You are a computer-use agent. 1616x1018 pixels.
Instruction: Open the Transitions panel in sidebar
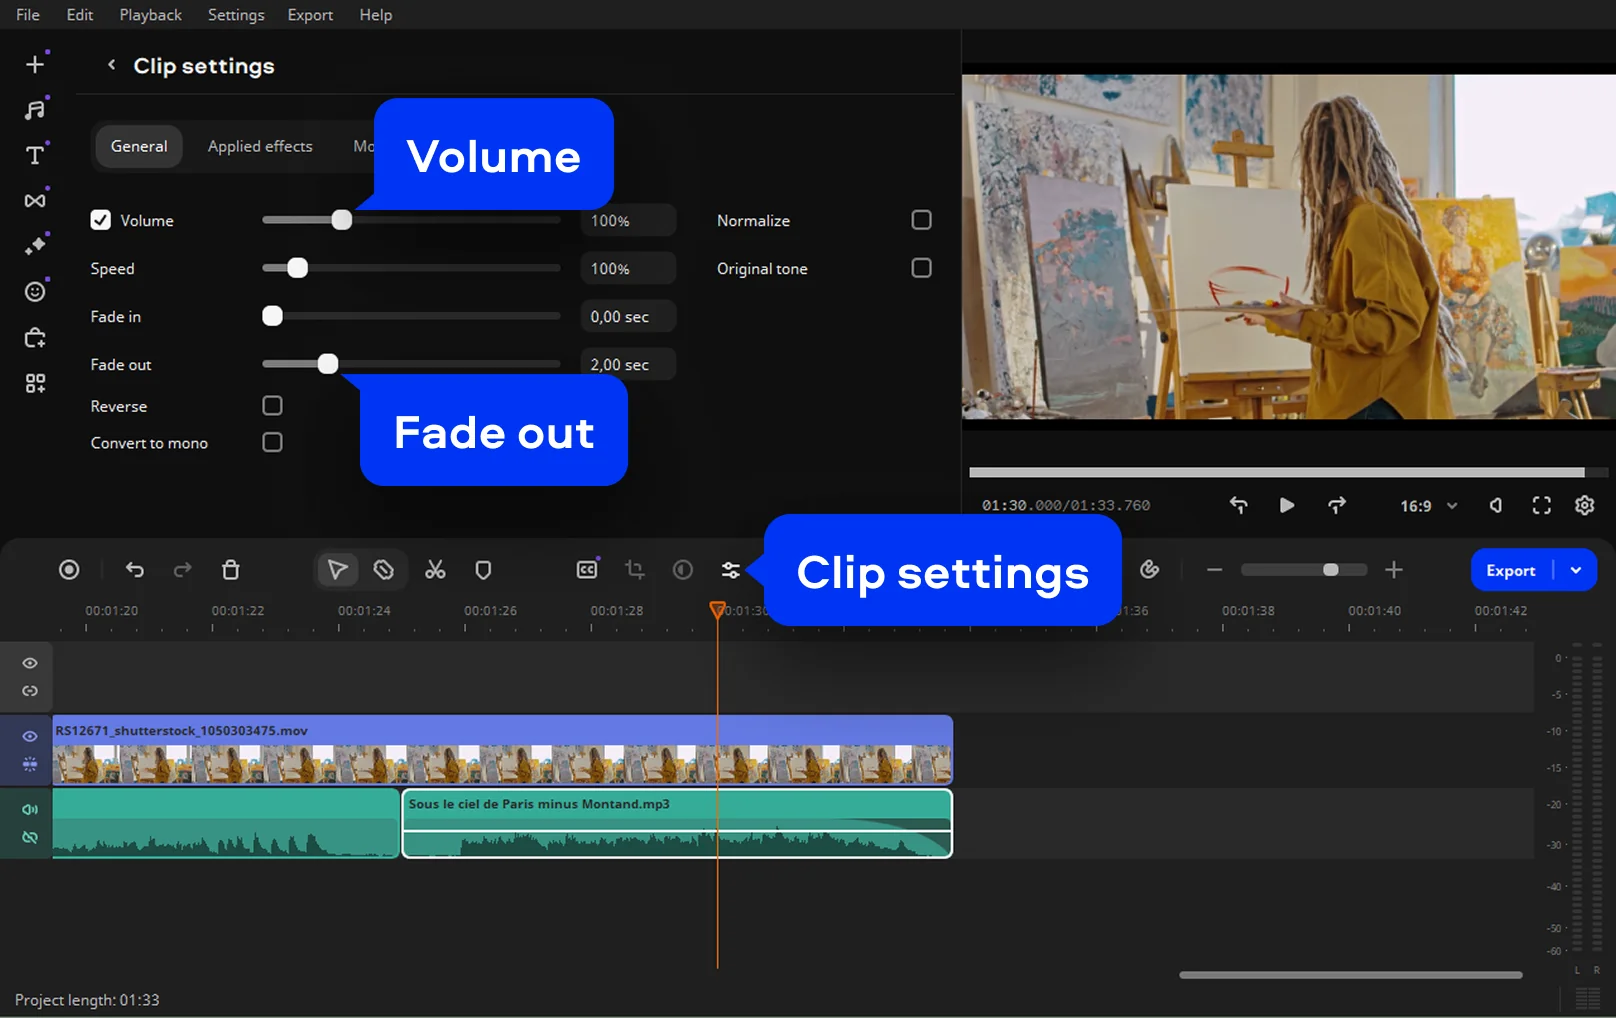35,201
